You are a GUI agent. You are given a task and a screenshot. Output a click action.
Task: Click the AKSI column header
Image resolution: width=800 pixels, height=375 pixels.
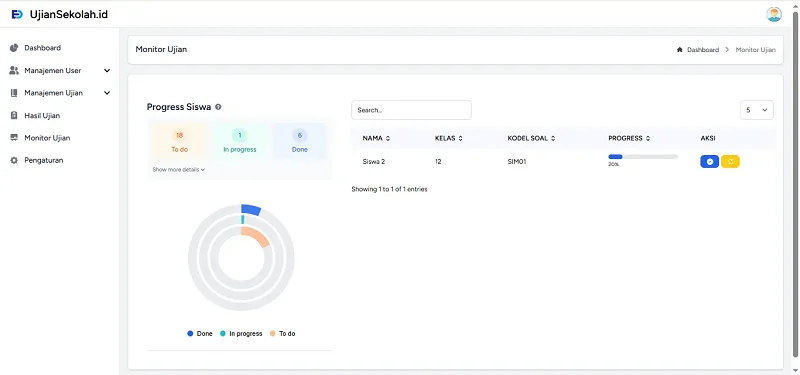click(x=708, y=138)
